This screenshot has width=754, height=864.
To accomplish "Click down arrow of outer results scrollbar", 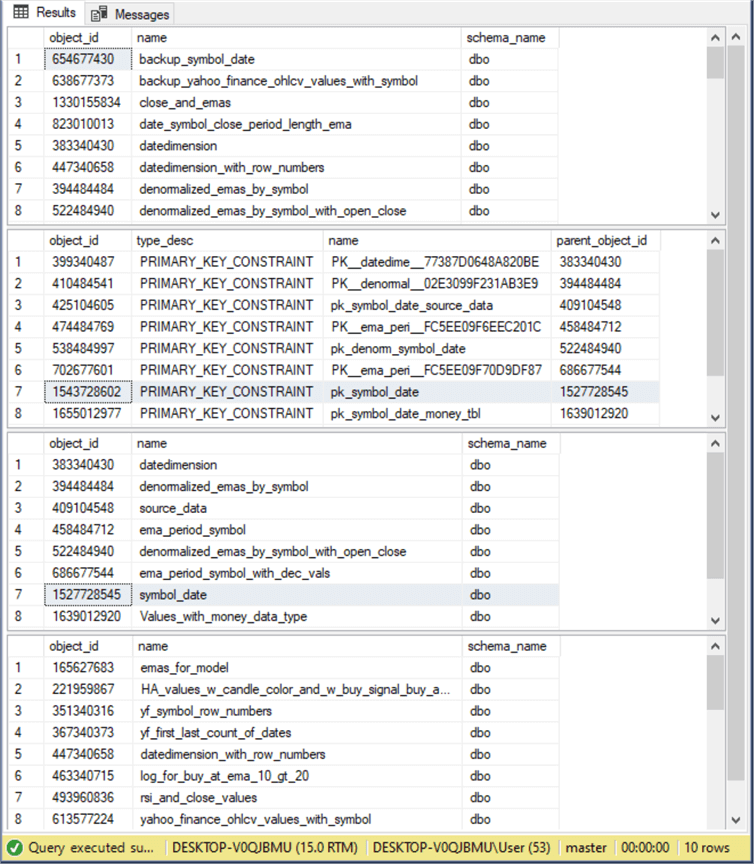I will pyautogui.click(x=736, y=819).
